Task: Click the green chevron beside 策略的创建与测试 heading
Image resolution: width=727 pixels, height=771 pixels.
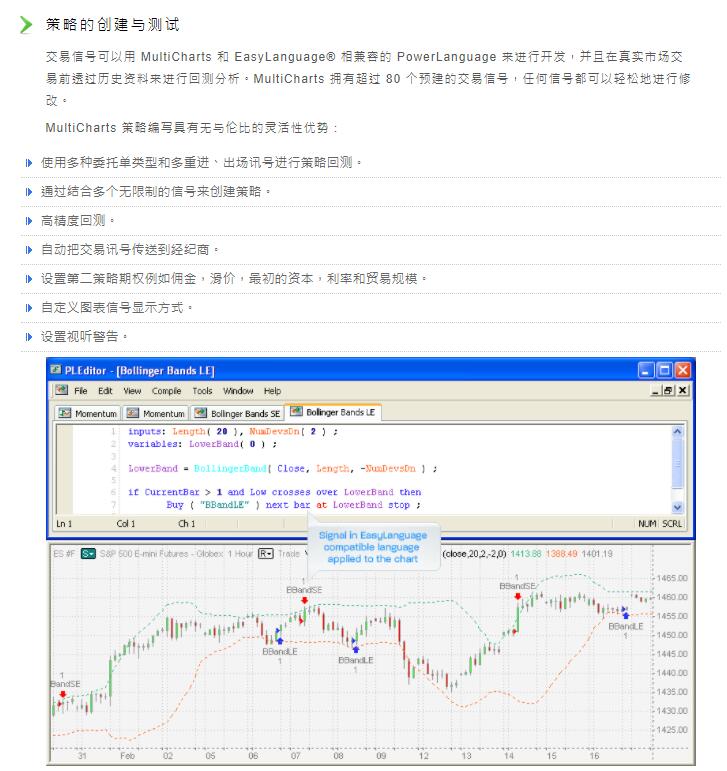Action: coord(26,25)
